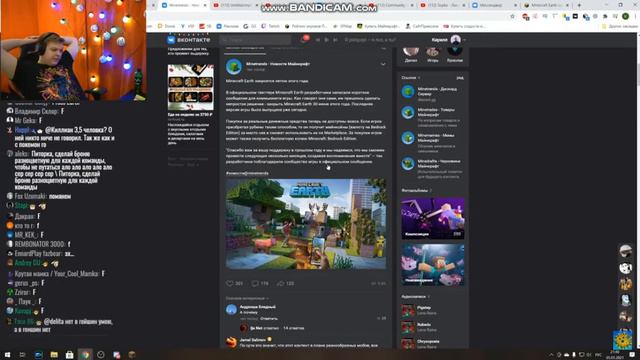Open the purple photo album thumbnail

[x=433, y=218]
